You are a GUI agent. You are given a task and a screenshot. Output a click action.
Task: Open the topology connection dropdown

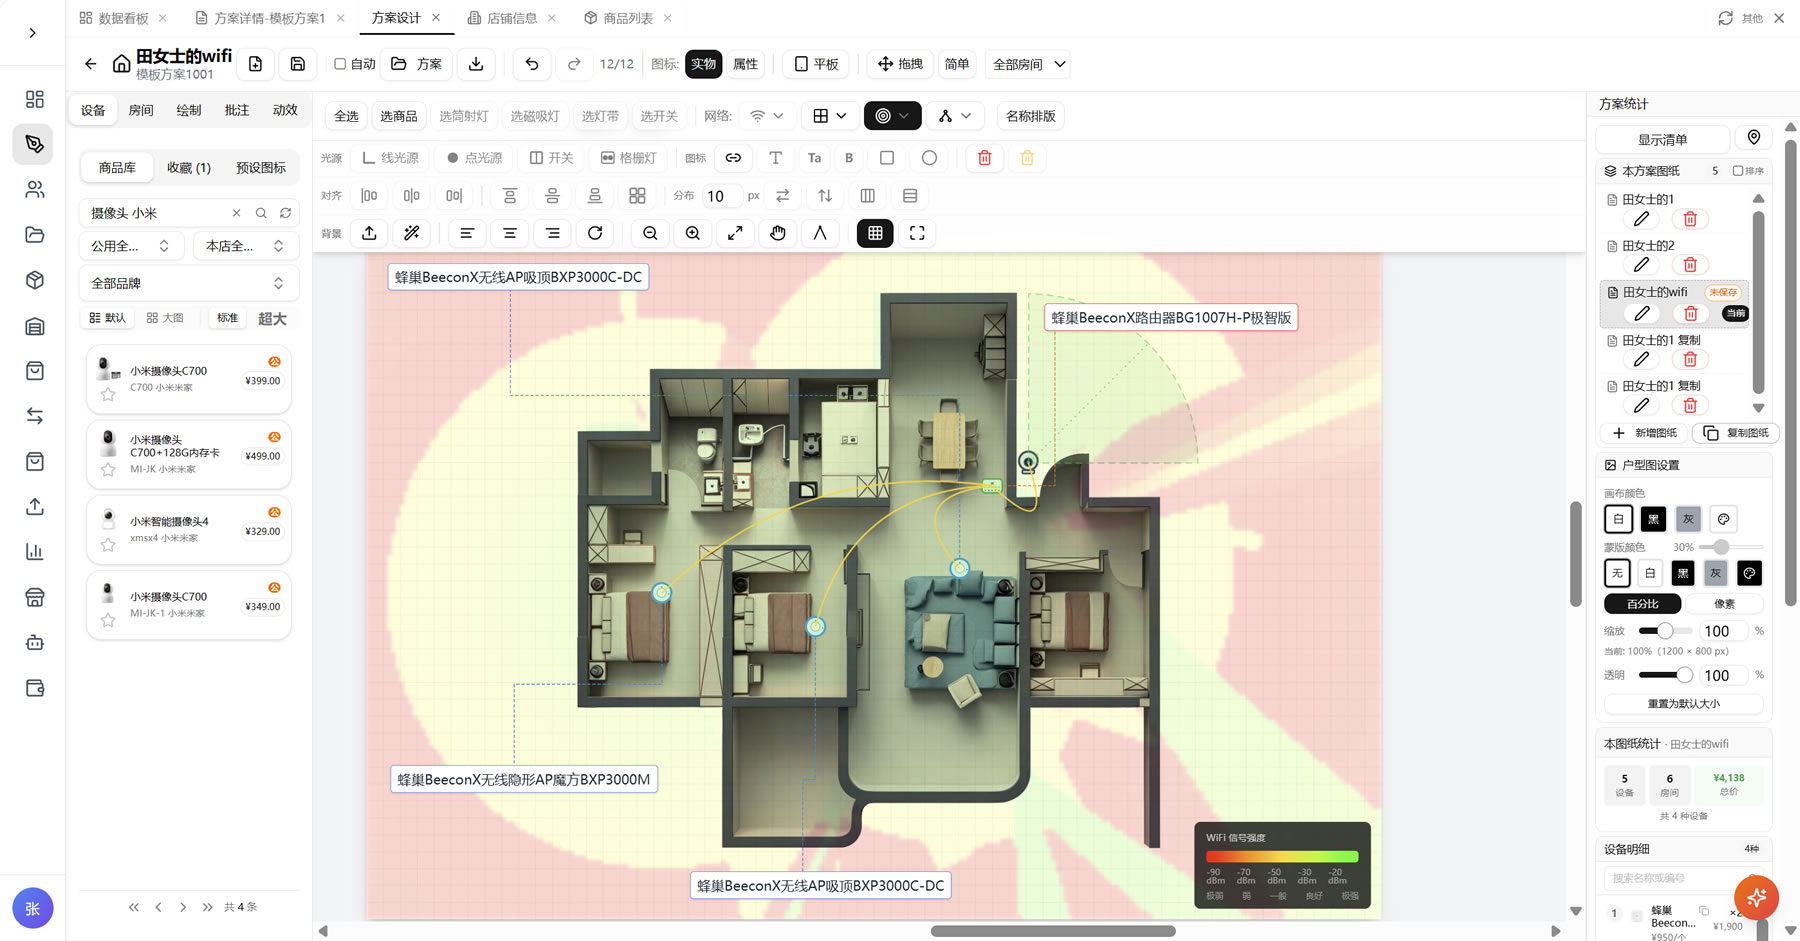[955, 116]
